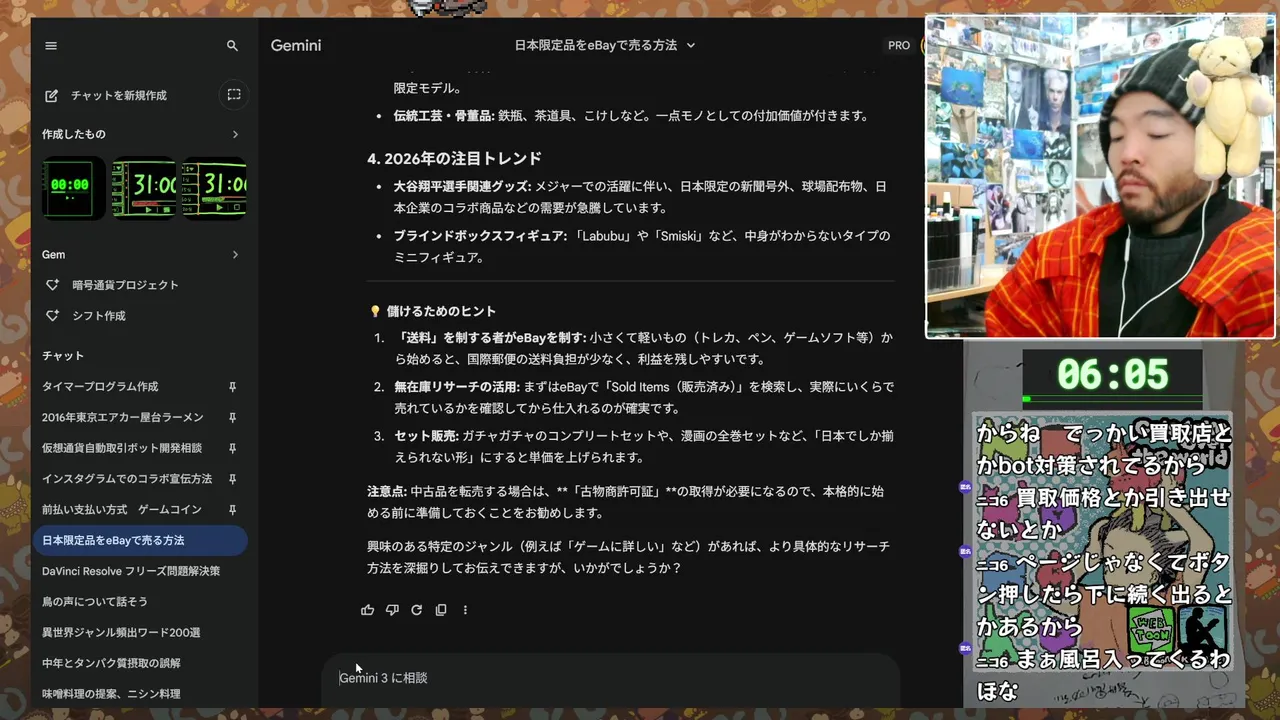Unpin the インスタグラムでのコラボ宣伝方法 chat
Viewport: 1280px width, 720px height.
click(232, 479)
